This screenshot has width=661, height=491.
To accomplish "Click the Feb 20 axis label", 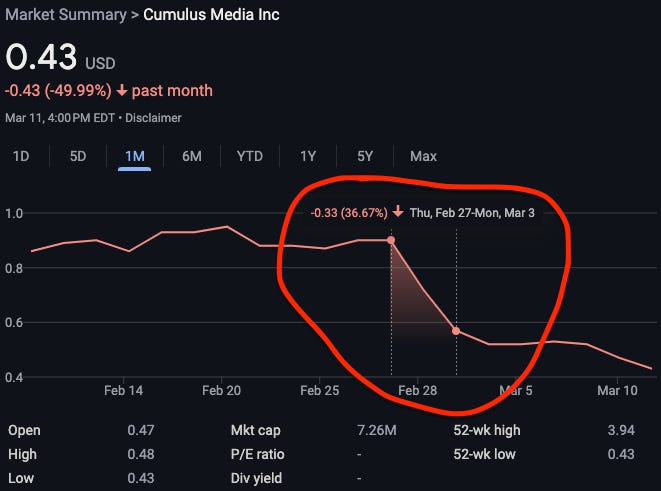I will (x=221, y=391).
